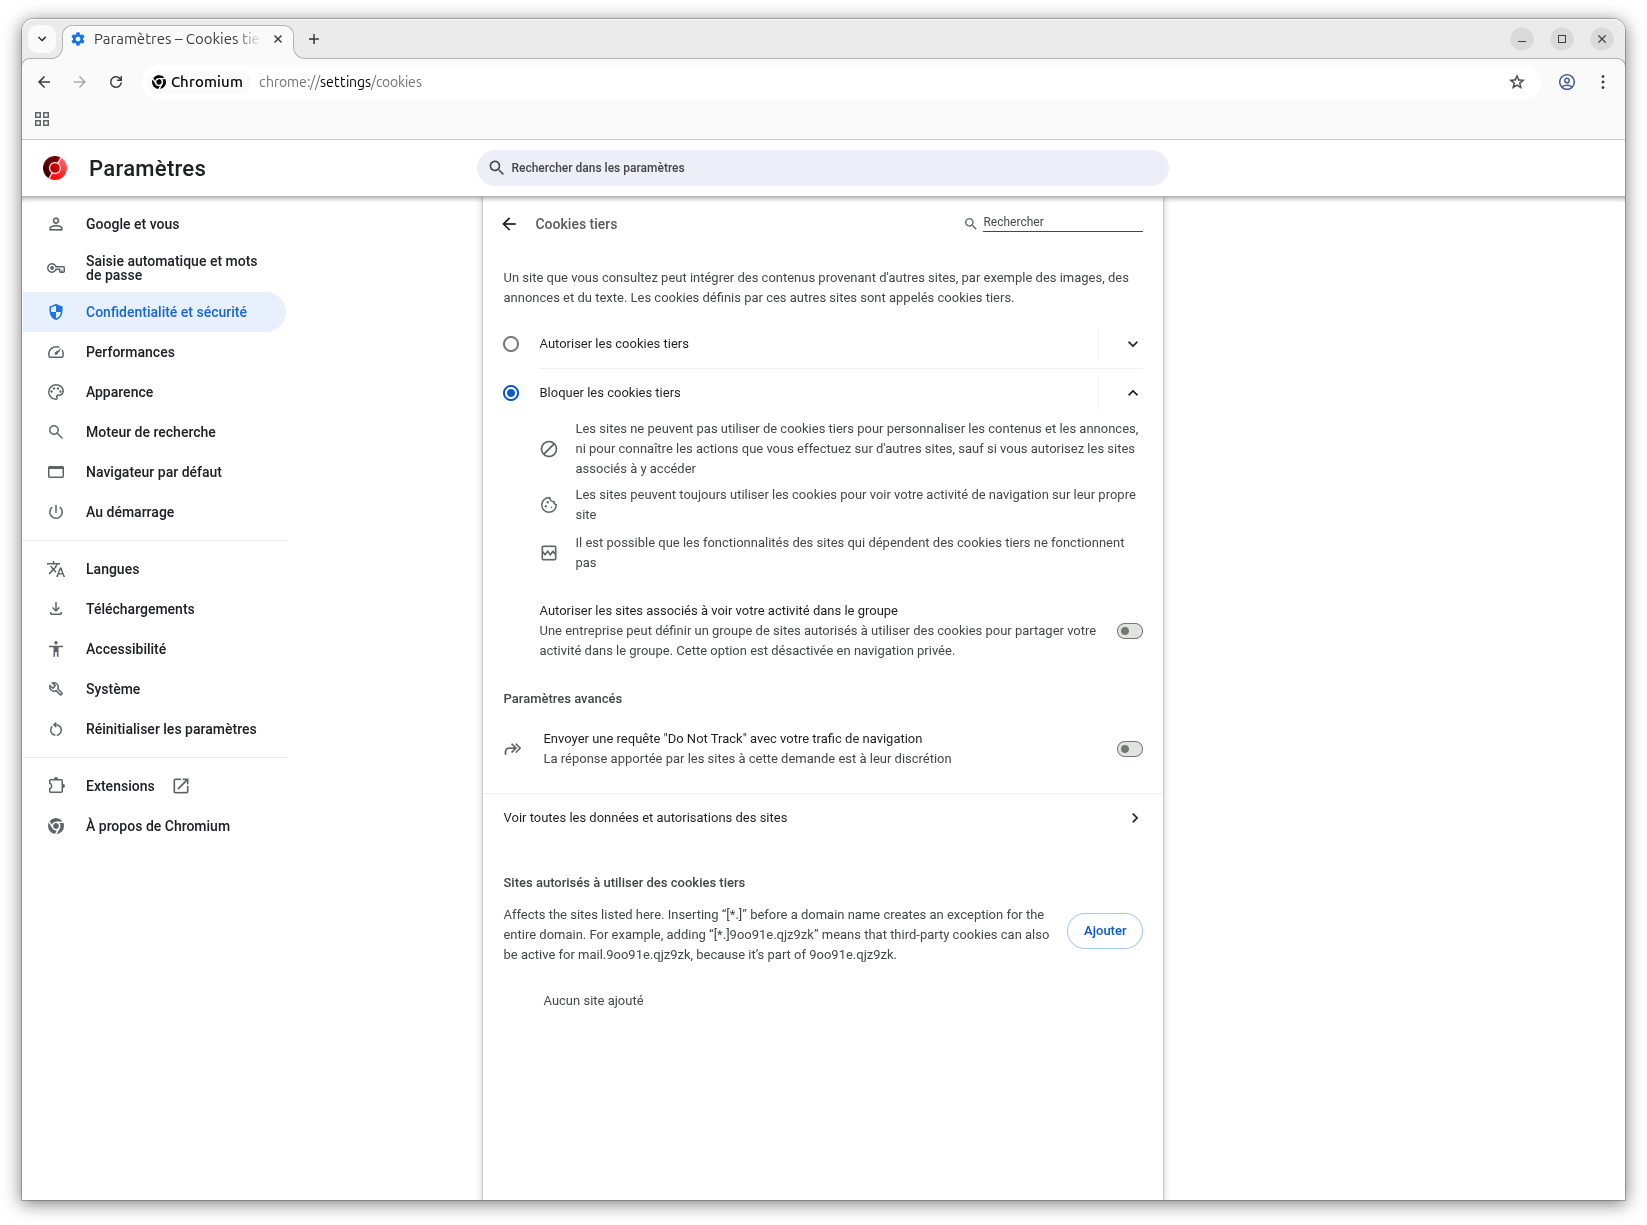Screen dimensions: 1647x1225
Task: Open the Performances settings section
Action: [x=130, y=352]
